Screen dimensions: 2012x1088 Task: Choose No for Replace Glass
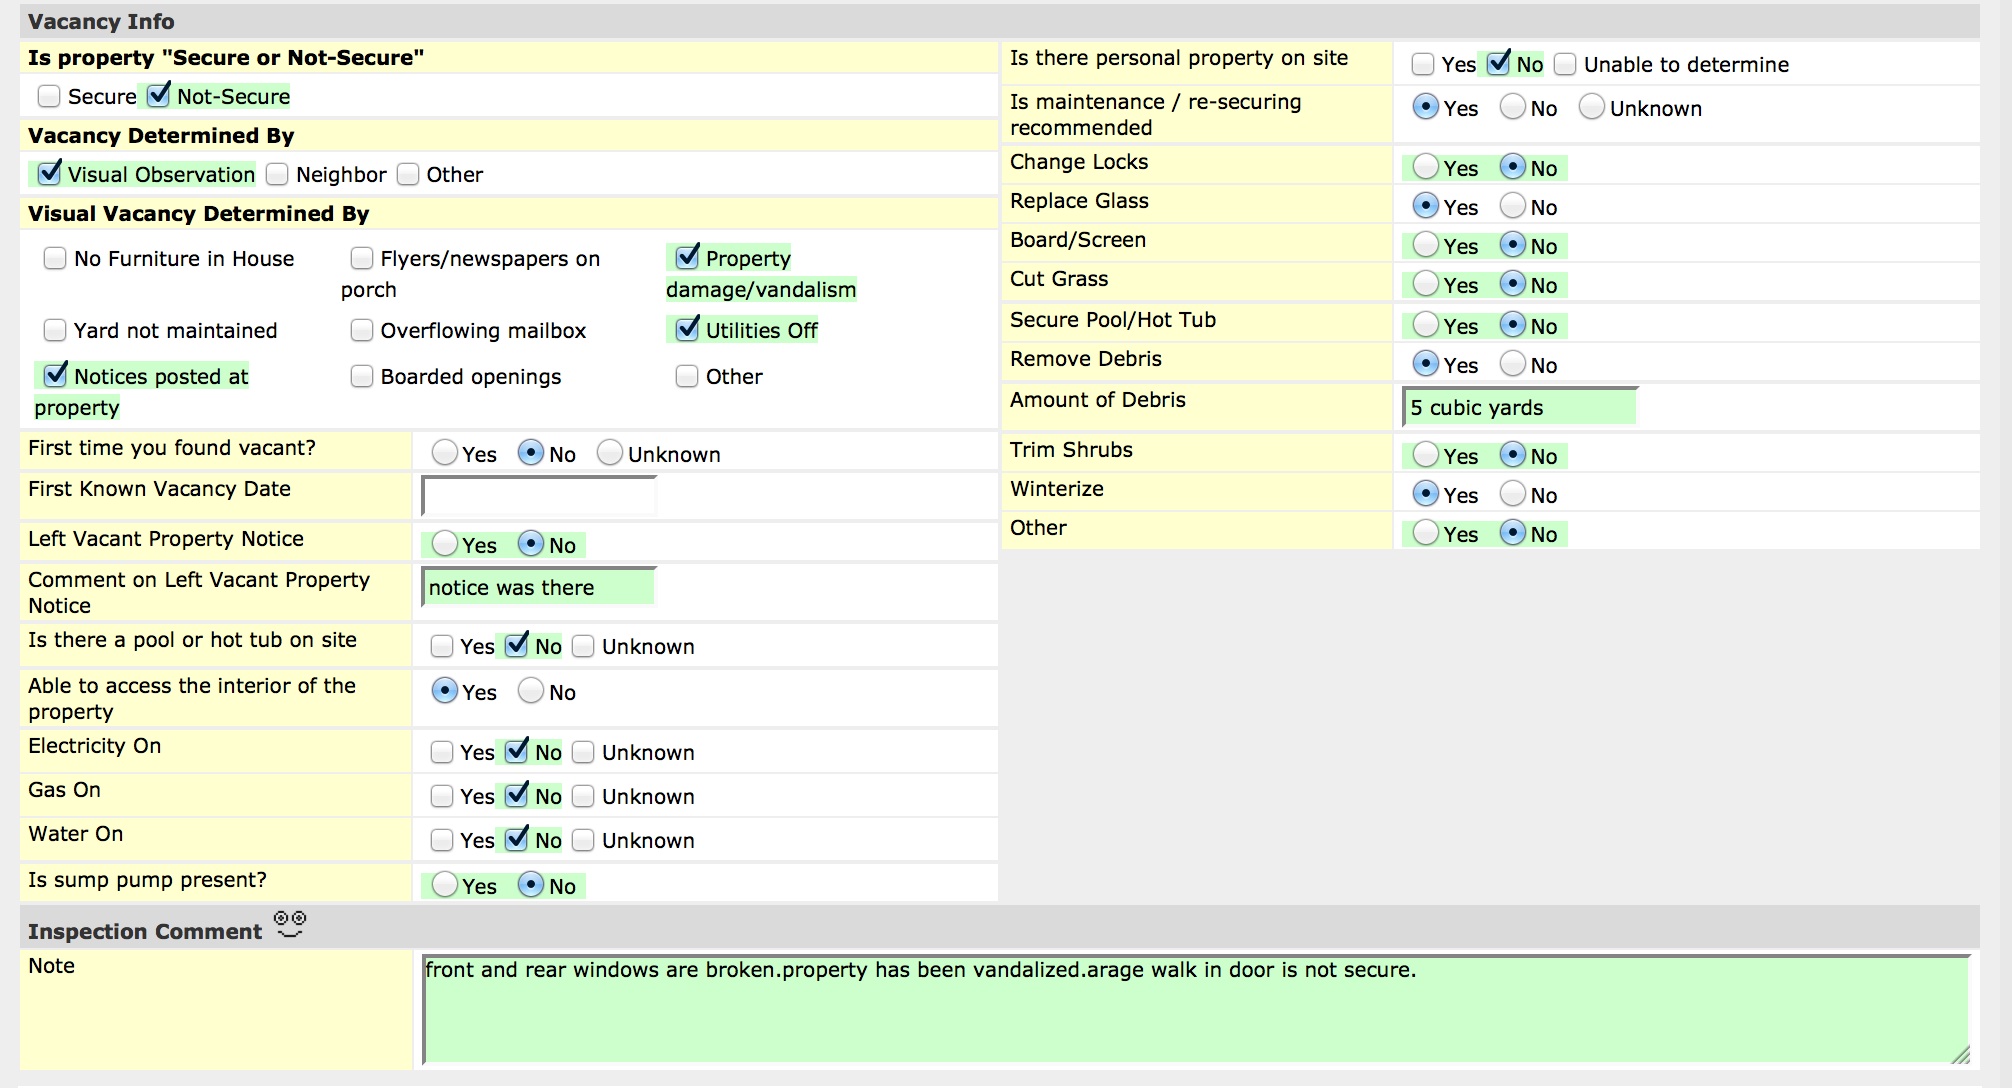[x=1514, y=206]
